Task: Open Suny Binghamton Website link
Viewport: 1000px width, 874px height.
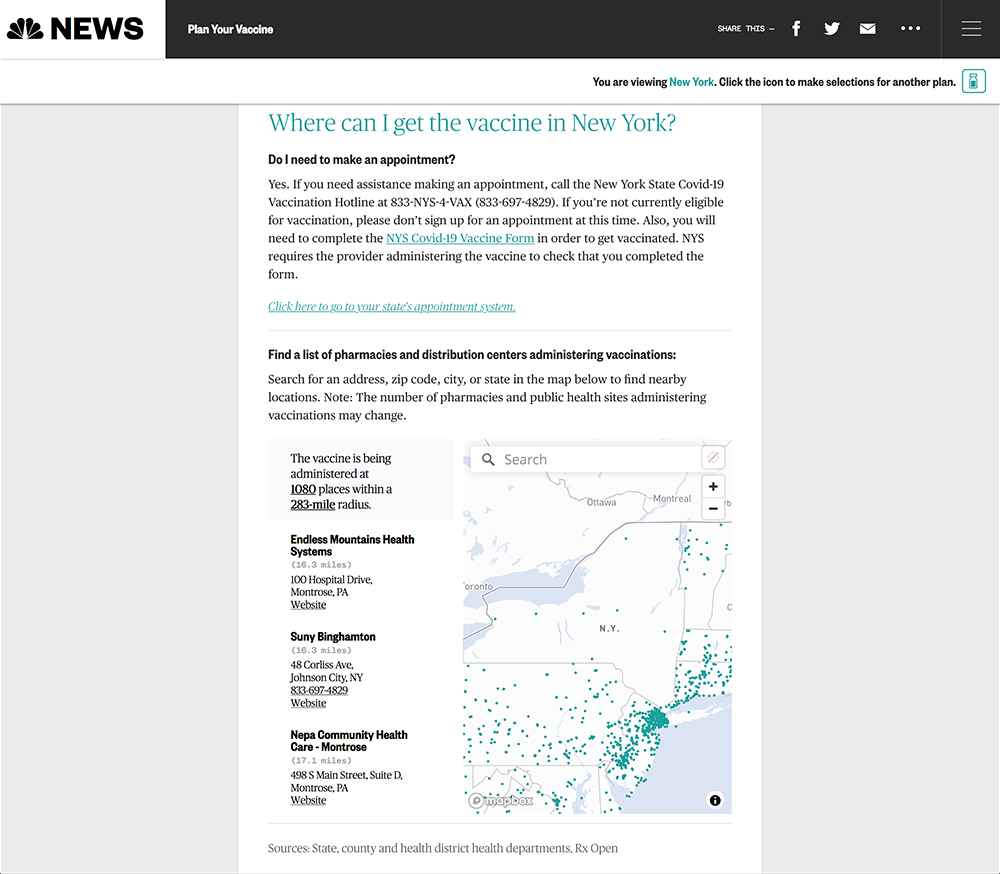Action: coord(308,703)
